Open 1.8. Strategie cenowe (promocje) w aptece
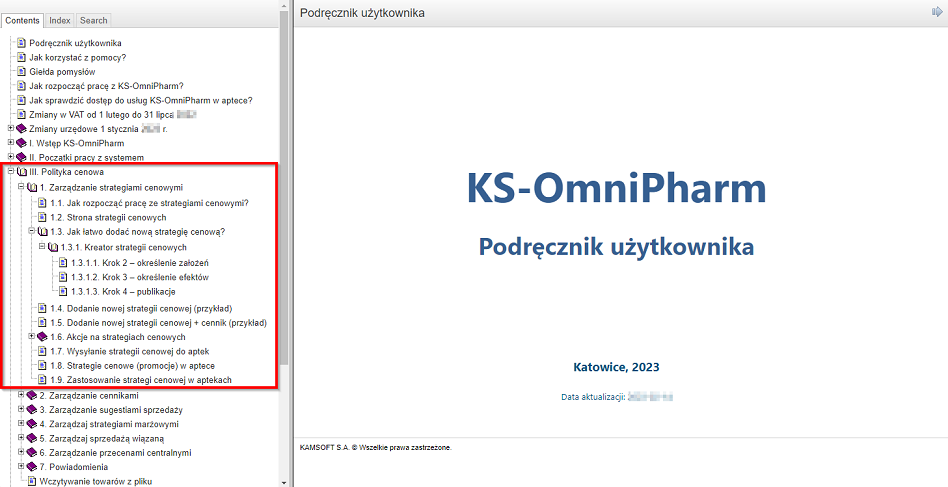This screenshot has height=487, width=948. point(132,366)
